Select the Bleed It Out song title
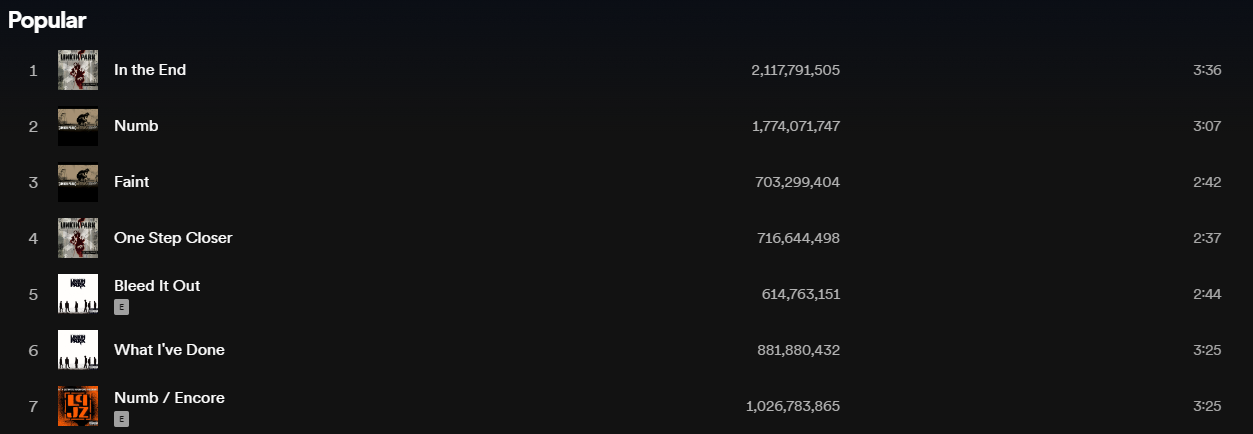The image size is (1253, 434). coord(157,285)
